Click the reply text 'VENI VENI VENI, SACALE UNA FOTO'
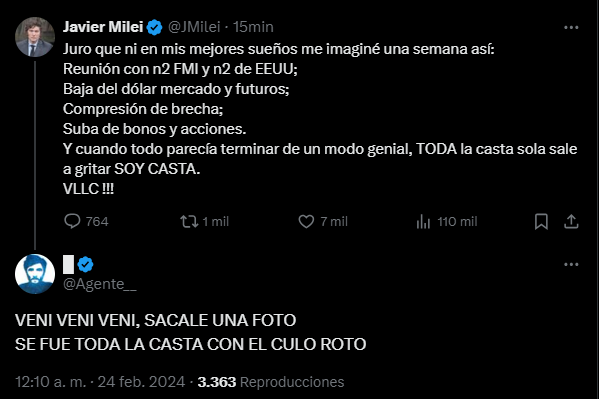 (x=155, y=320)
